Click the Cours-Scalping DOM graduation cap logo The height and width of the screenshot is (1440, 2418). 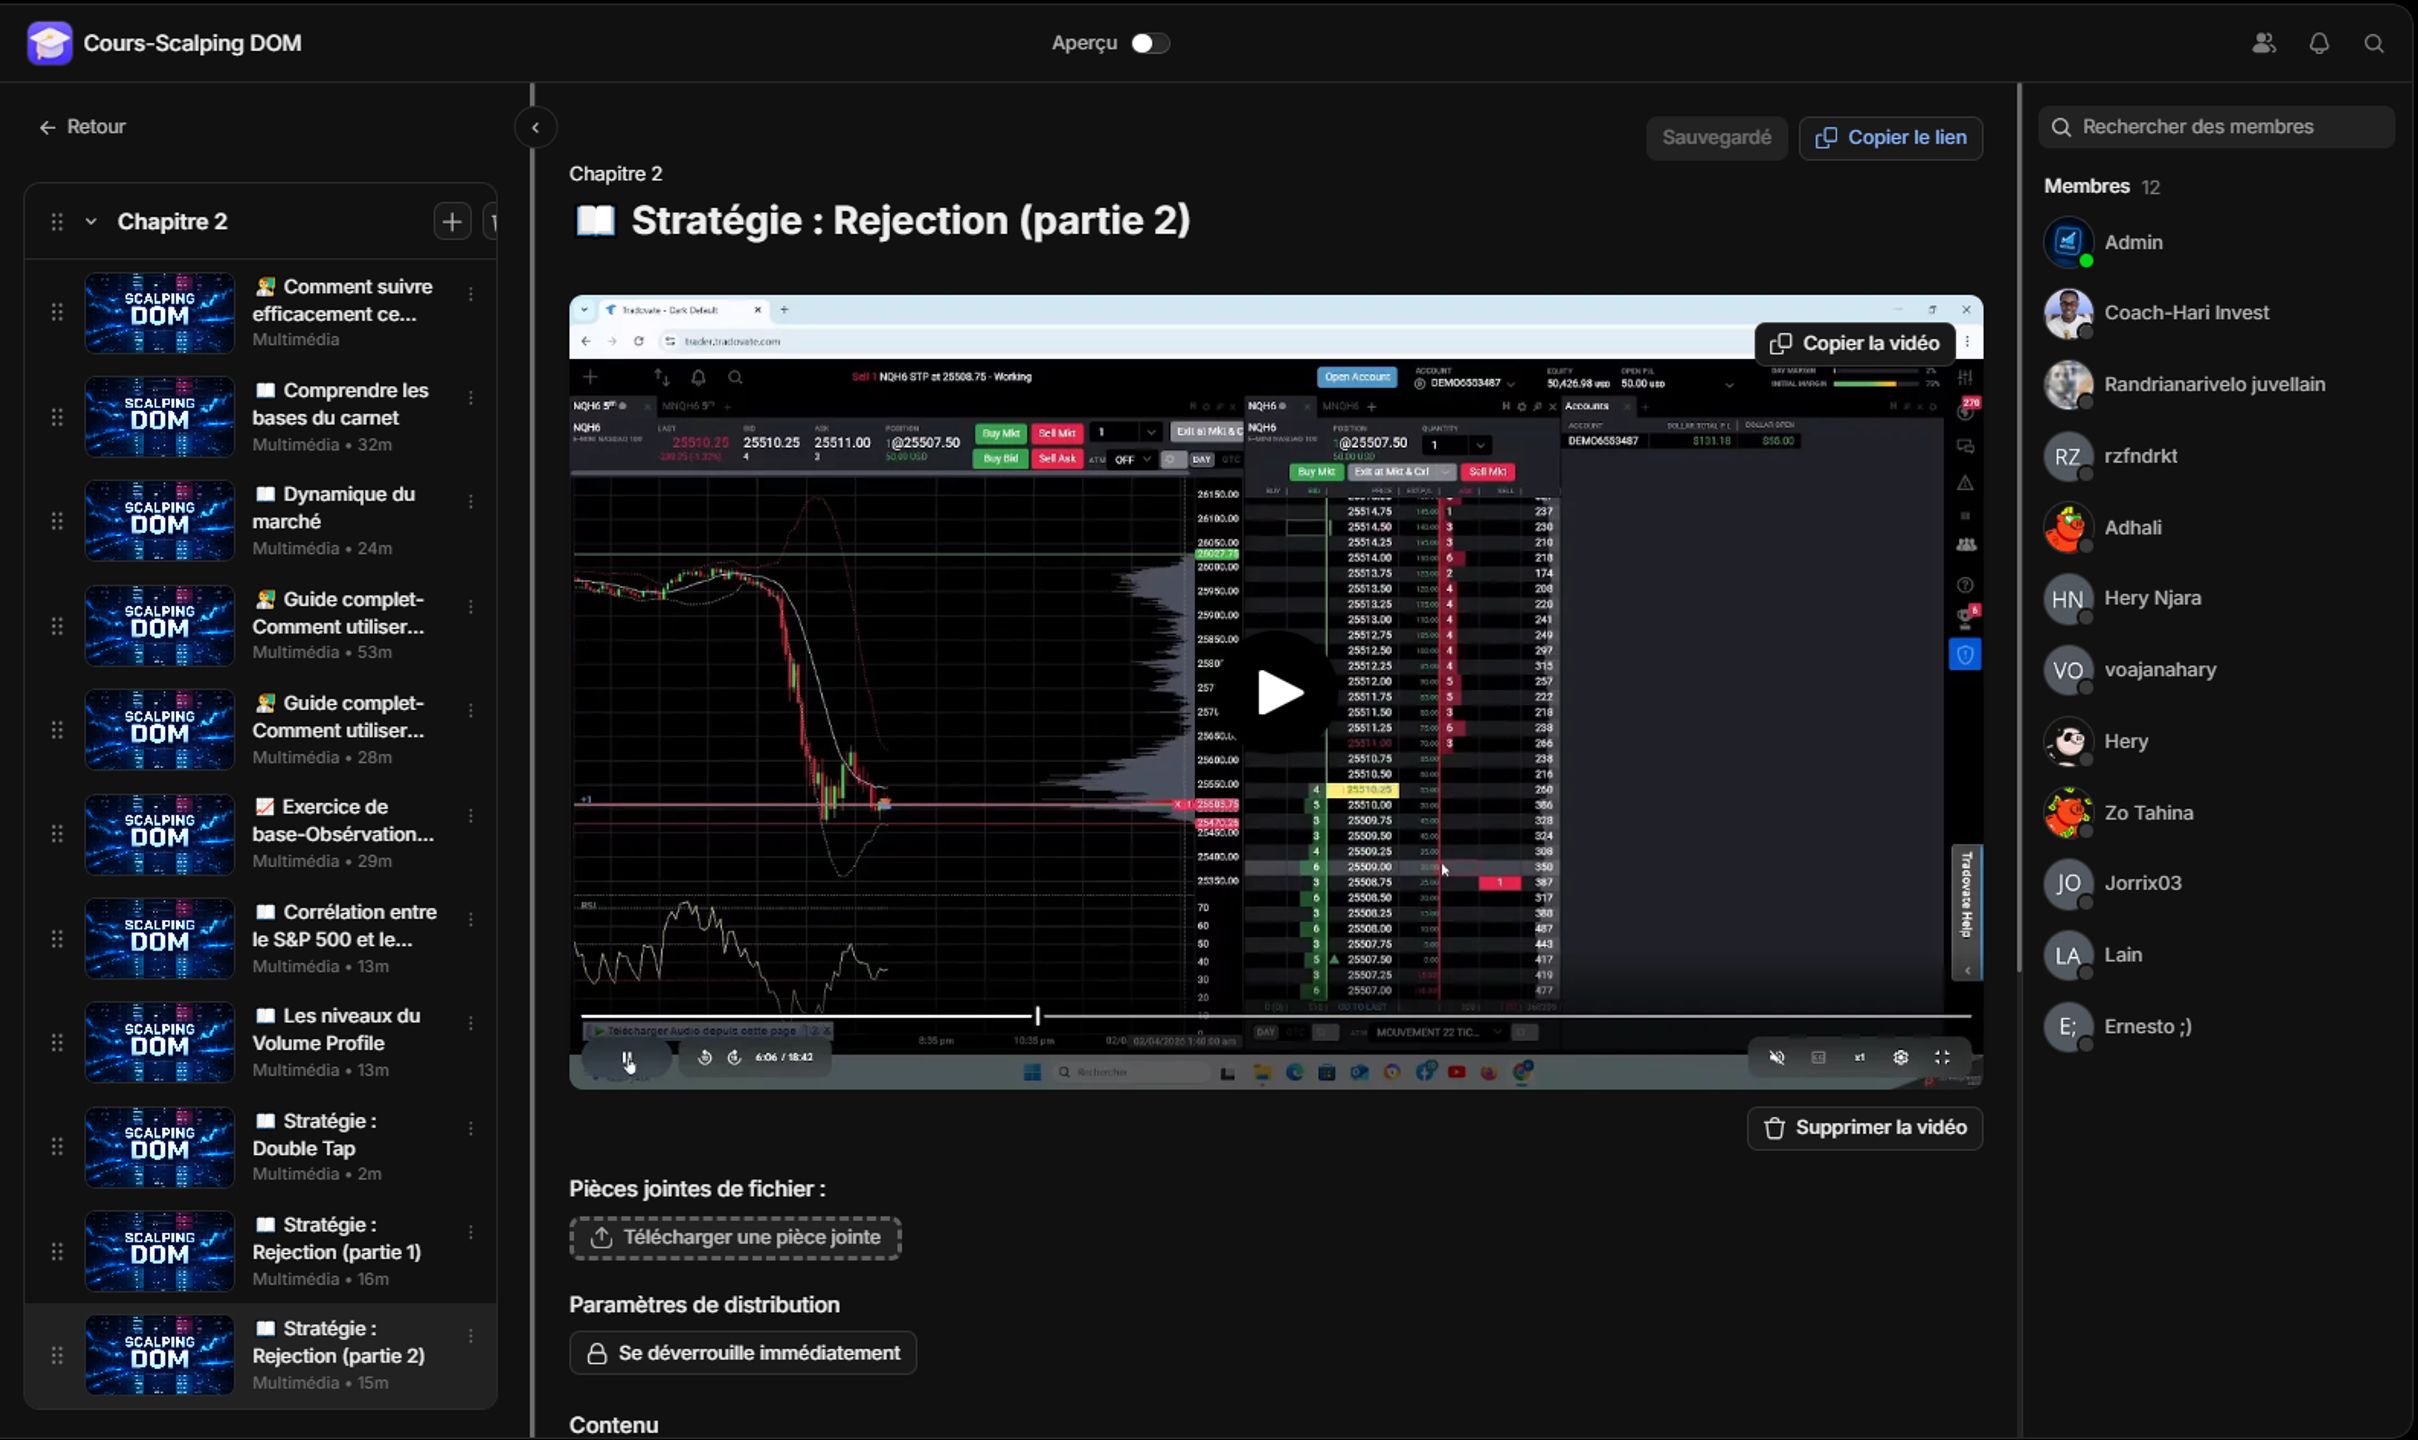(x=49, y=43)
